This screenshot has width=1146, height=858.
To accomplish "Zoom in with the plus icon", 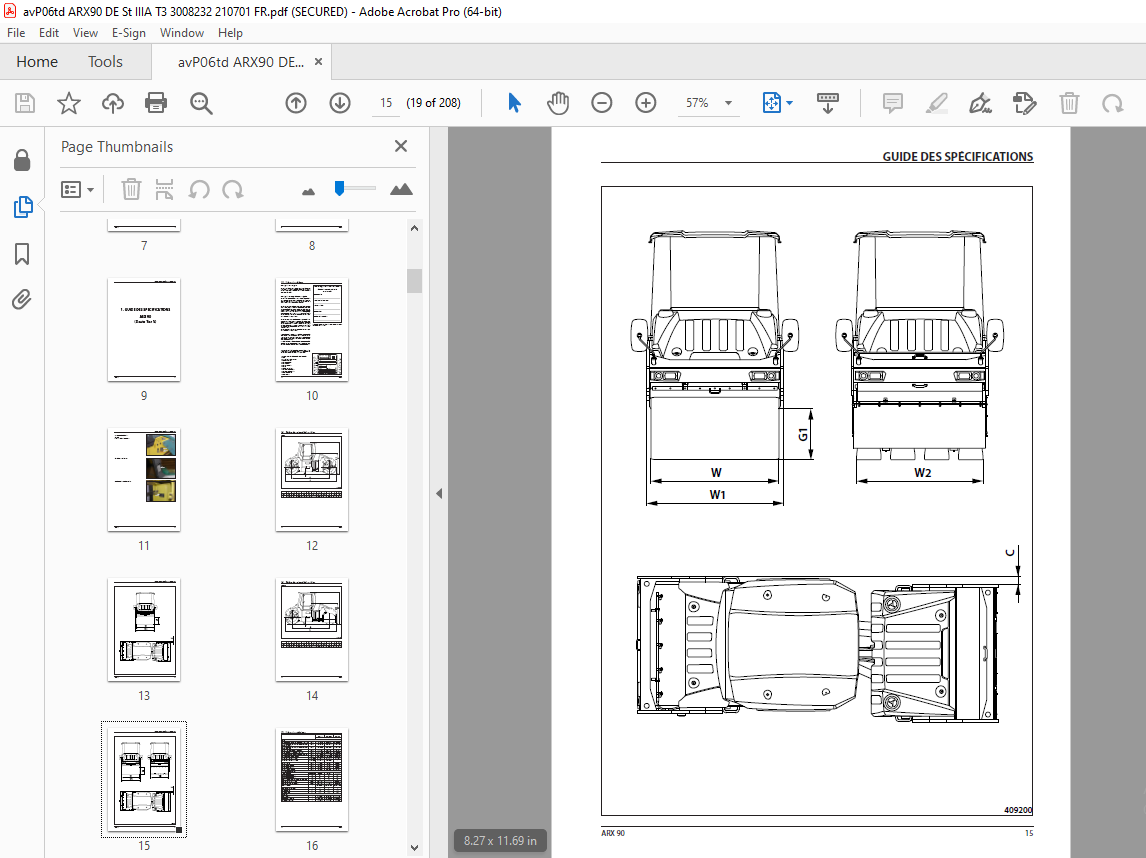I will 645,103.
